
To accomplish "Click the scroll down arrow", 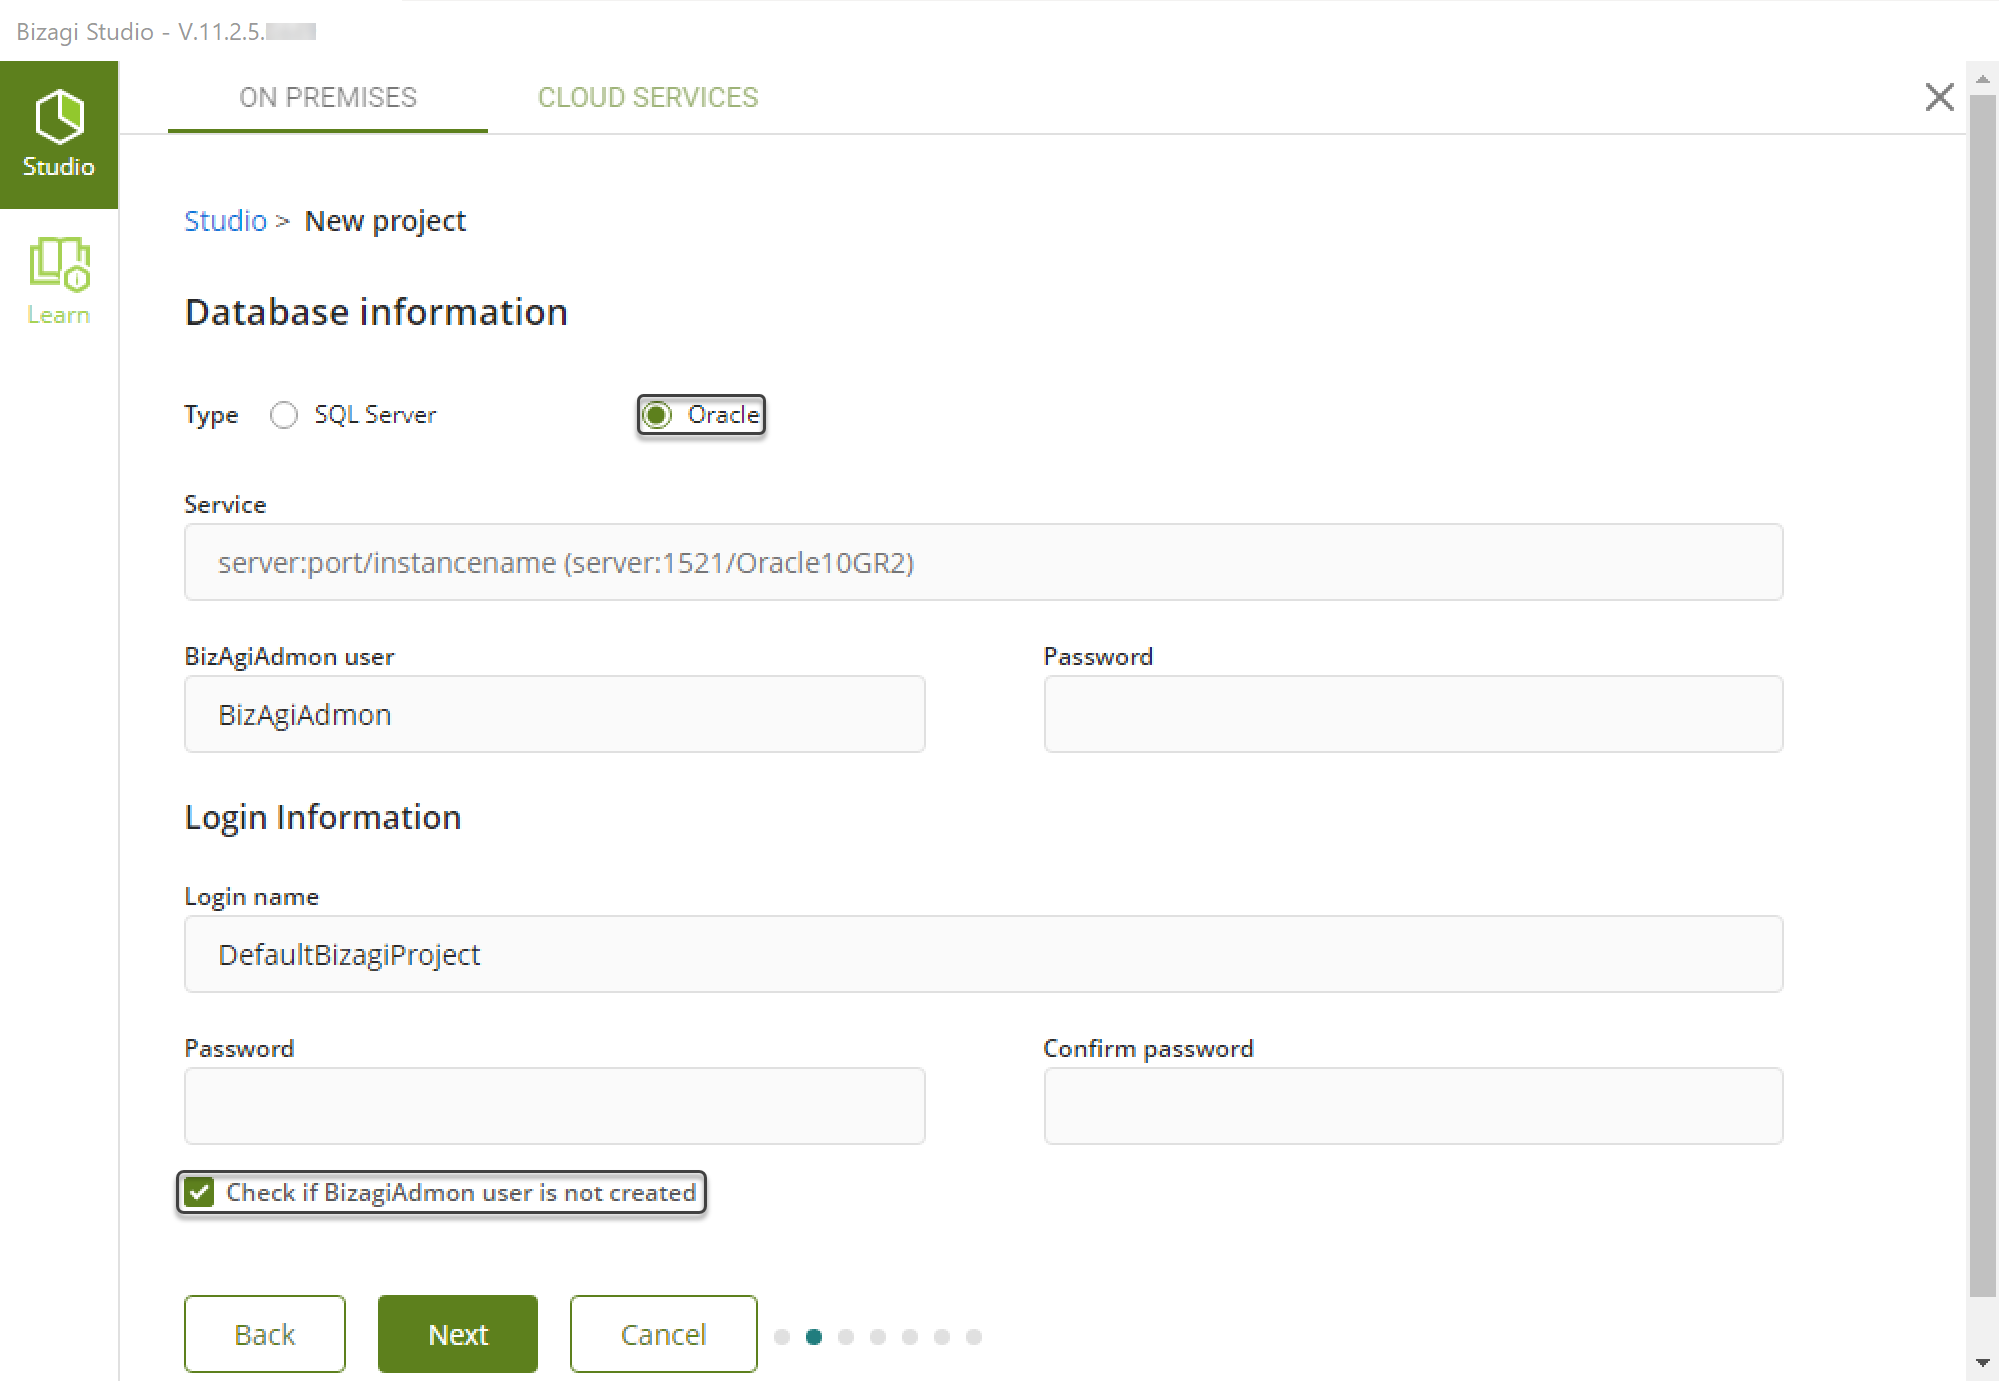I will [1982, 1362].
